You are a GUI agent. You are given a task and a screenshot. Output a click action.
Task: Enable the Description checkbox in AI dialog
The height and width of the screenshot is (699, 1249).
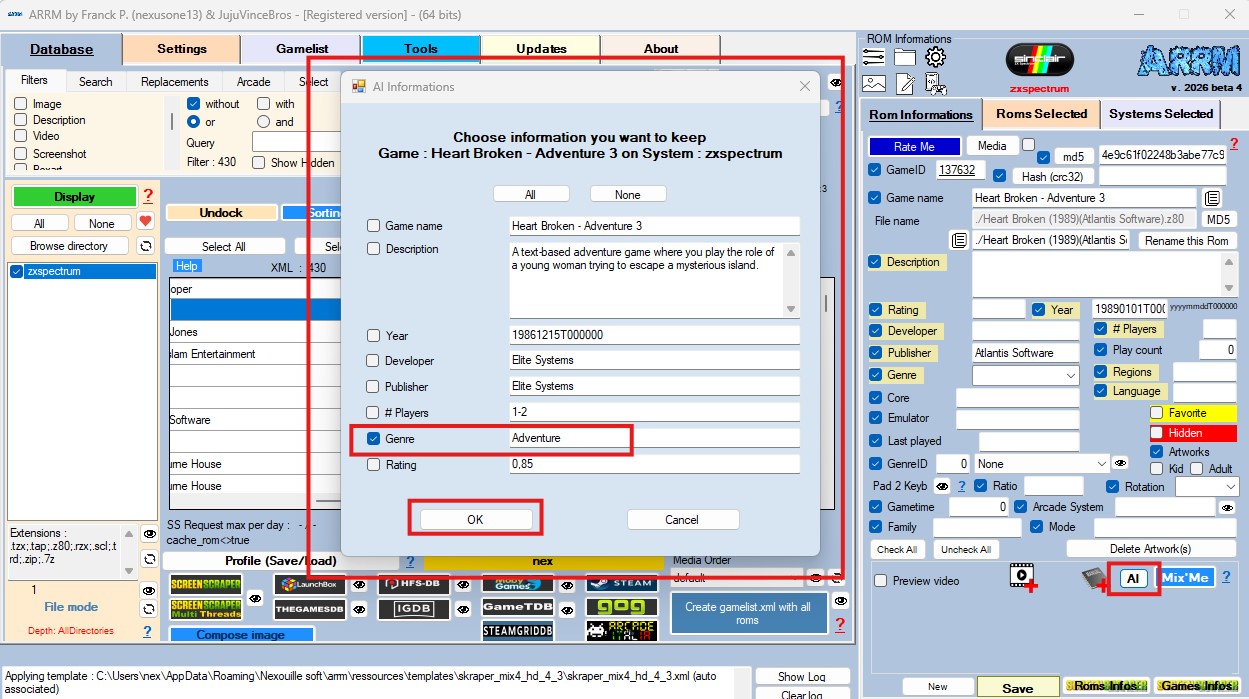click(374, 249)
